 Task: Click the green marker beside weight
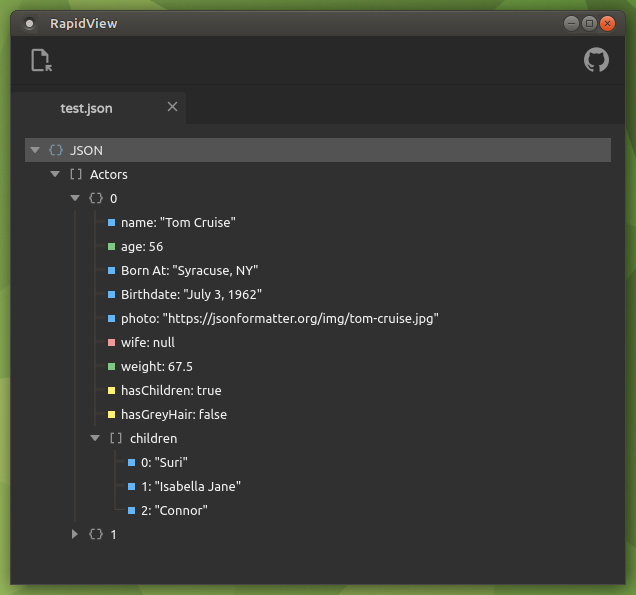[112, 367]
